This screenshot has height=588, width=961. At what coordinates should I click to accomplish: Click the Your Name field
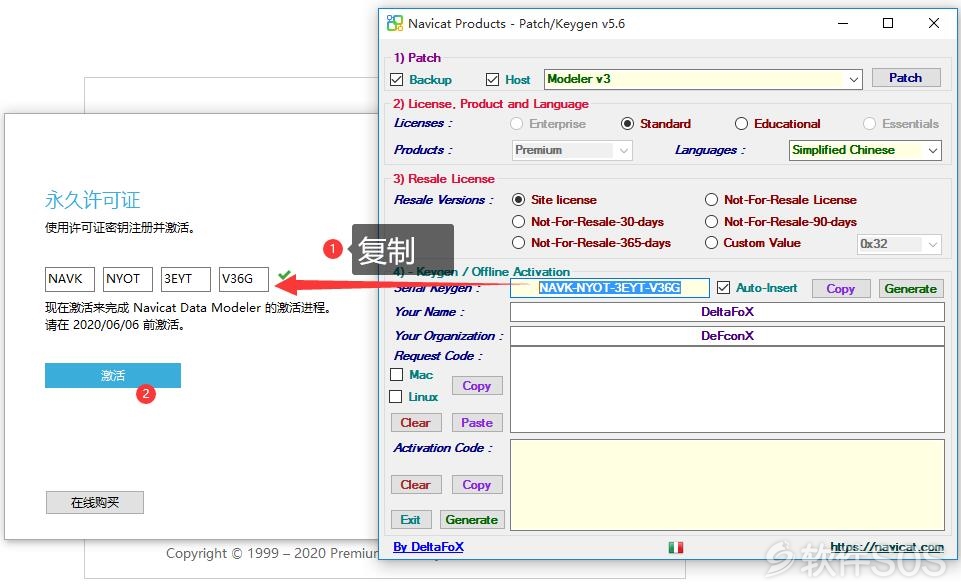(x=727, y=312)
